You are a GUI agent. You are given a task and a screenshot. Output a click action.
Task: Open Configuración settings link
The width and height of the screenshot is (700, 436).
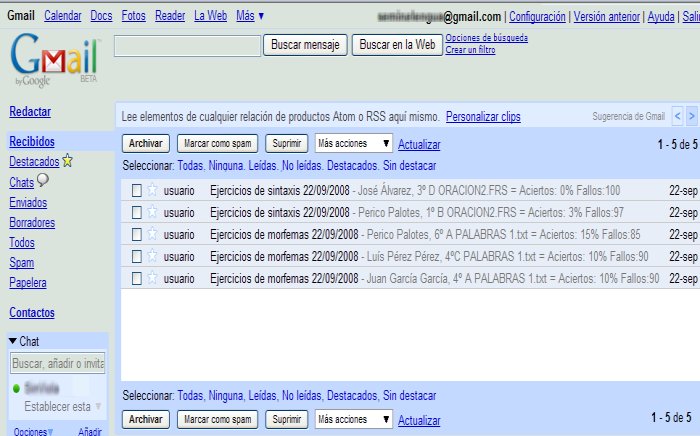click(538, 17)
